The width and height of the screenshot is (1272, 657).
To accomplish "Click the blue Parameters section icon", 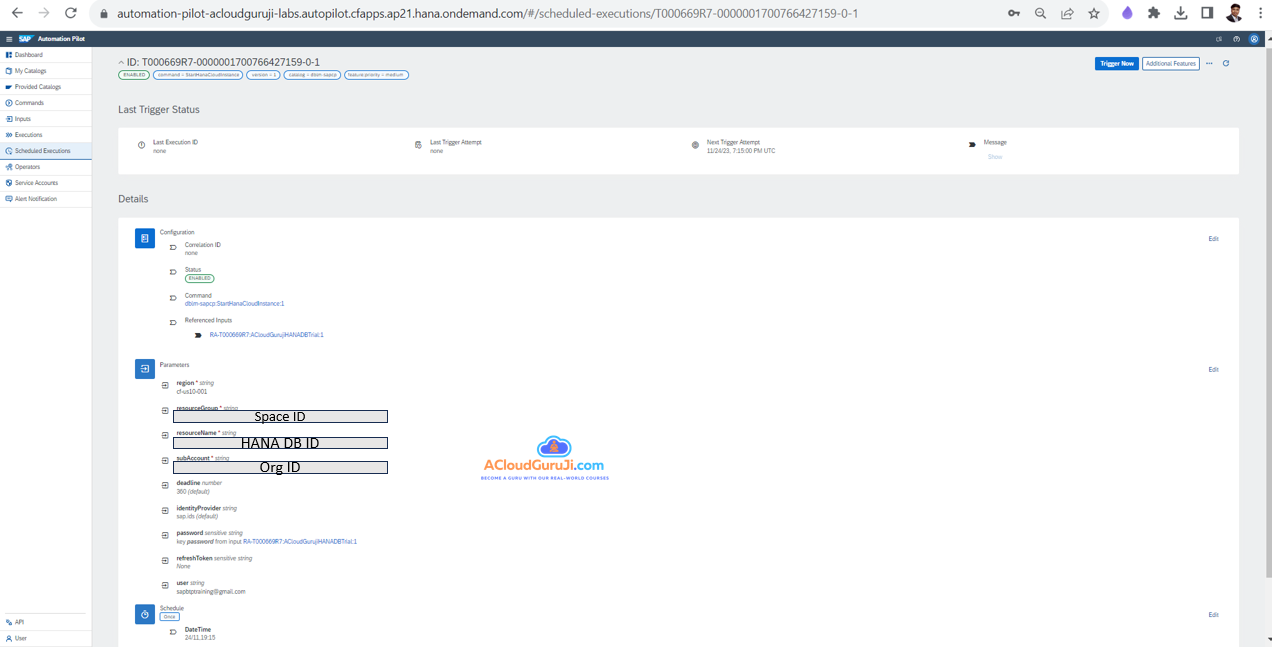I will pyautogui.click(x=145, y=369).
